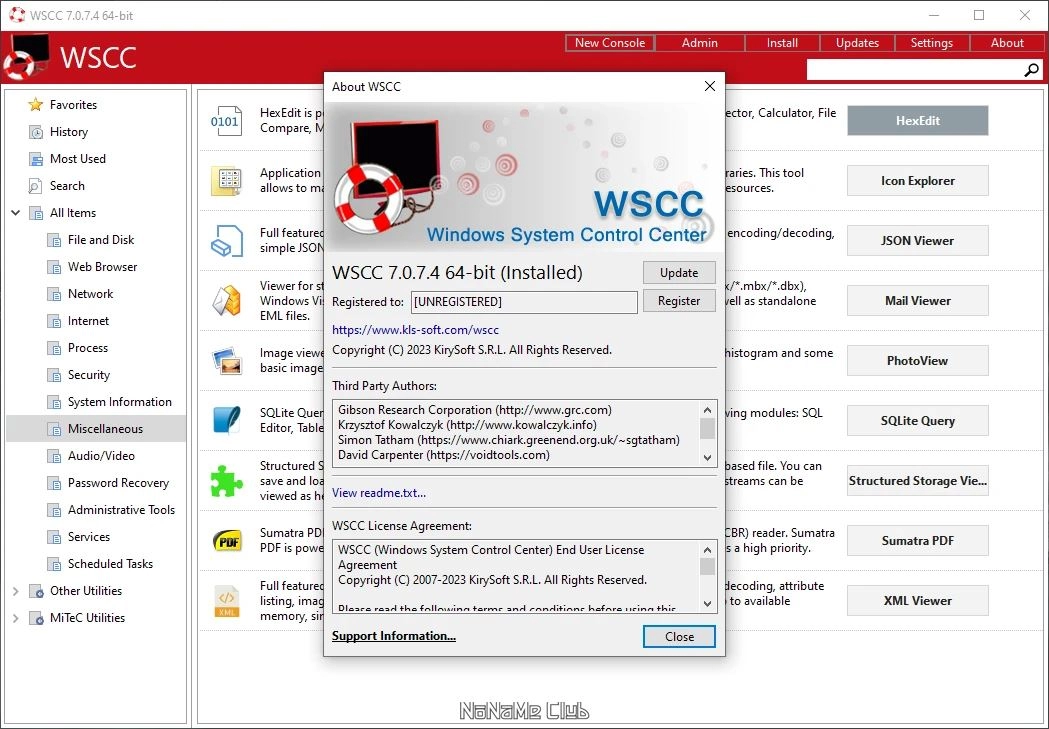Expand the MiTeC Utilities tree node

coord(15,618)
